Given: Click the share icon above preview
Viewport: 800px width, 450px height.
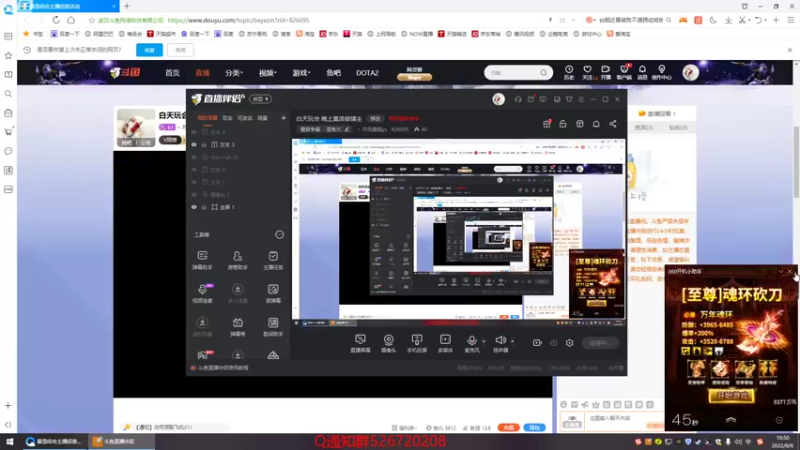Looking at the screenshot, I should click(613, 124).
